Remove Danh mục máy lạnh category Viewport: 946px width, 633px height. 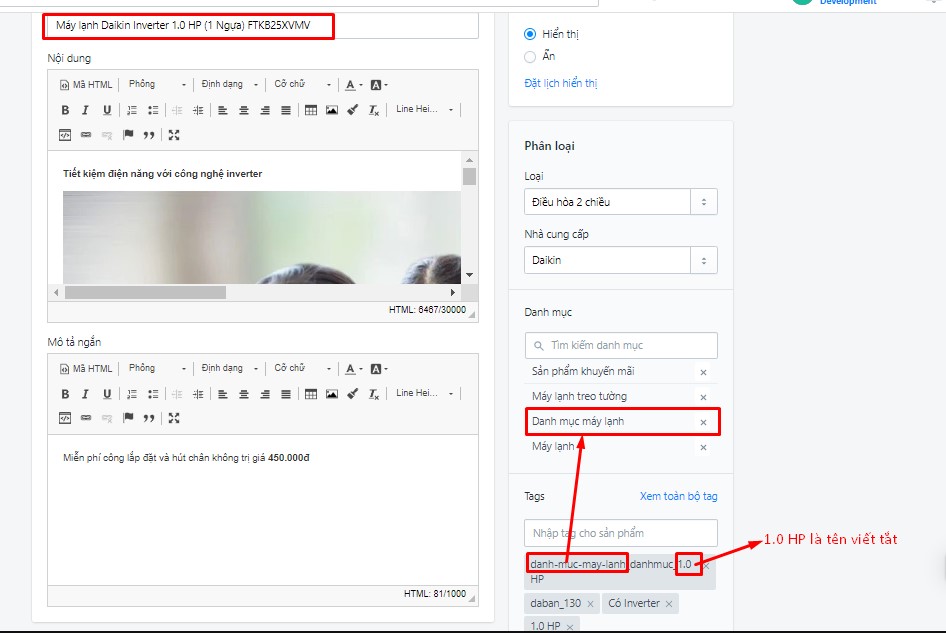(x=703, y=422)
